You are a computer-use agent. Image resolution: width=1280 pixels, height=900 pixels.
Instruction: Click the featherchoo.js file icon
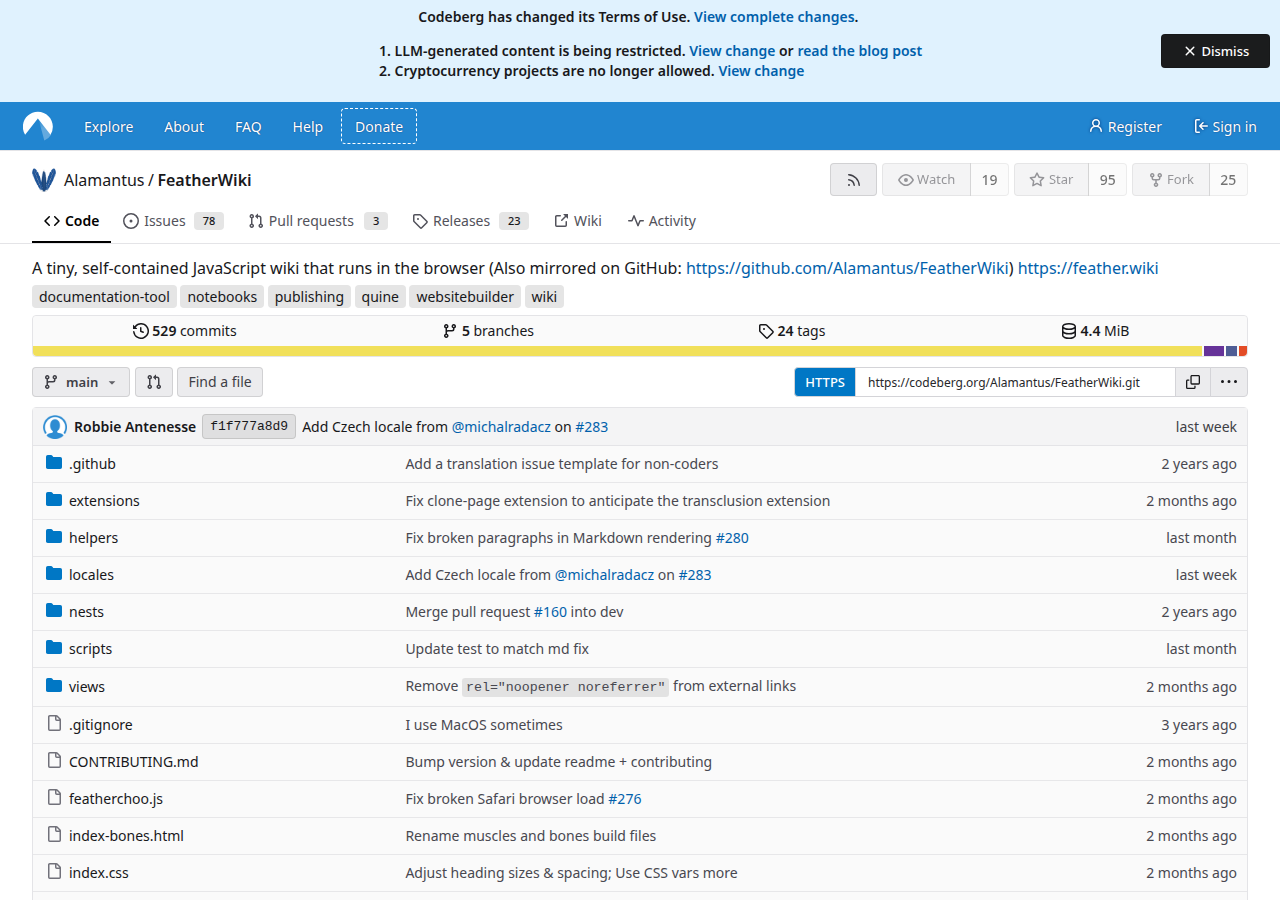coord(54,798)
